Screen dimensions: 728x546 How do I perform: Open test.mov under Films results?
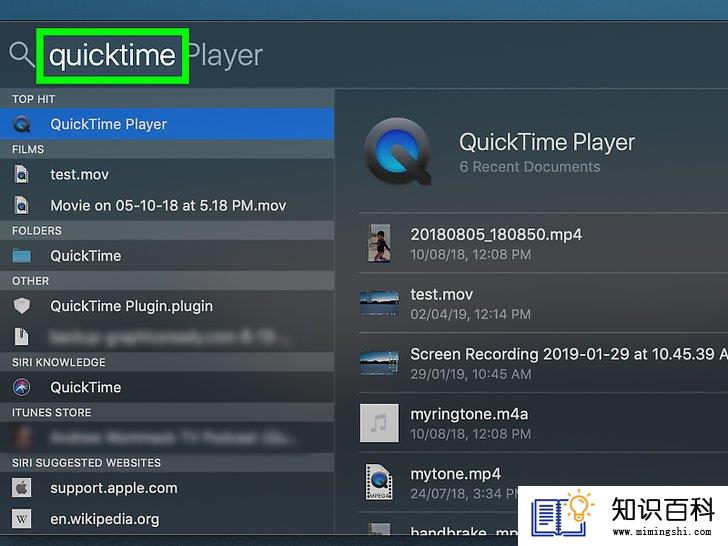click(x=167, y=175)
